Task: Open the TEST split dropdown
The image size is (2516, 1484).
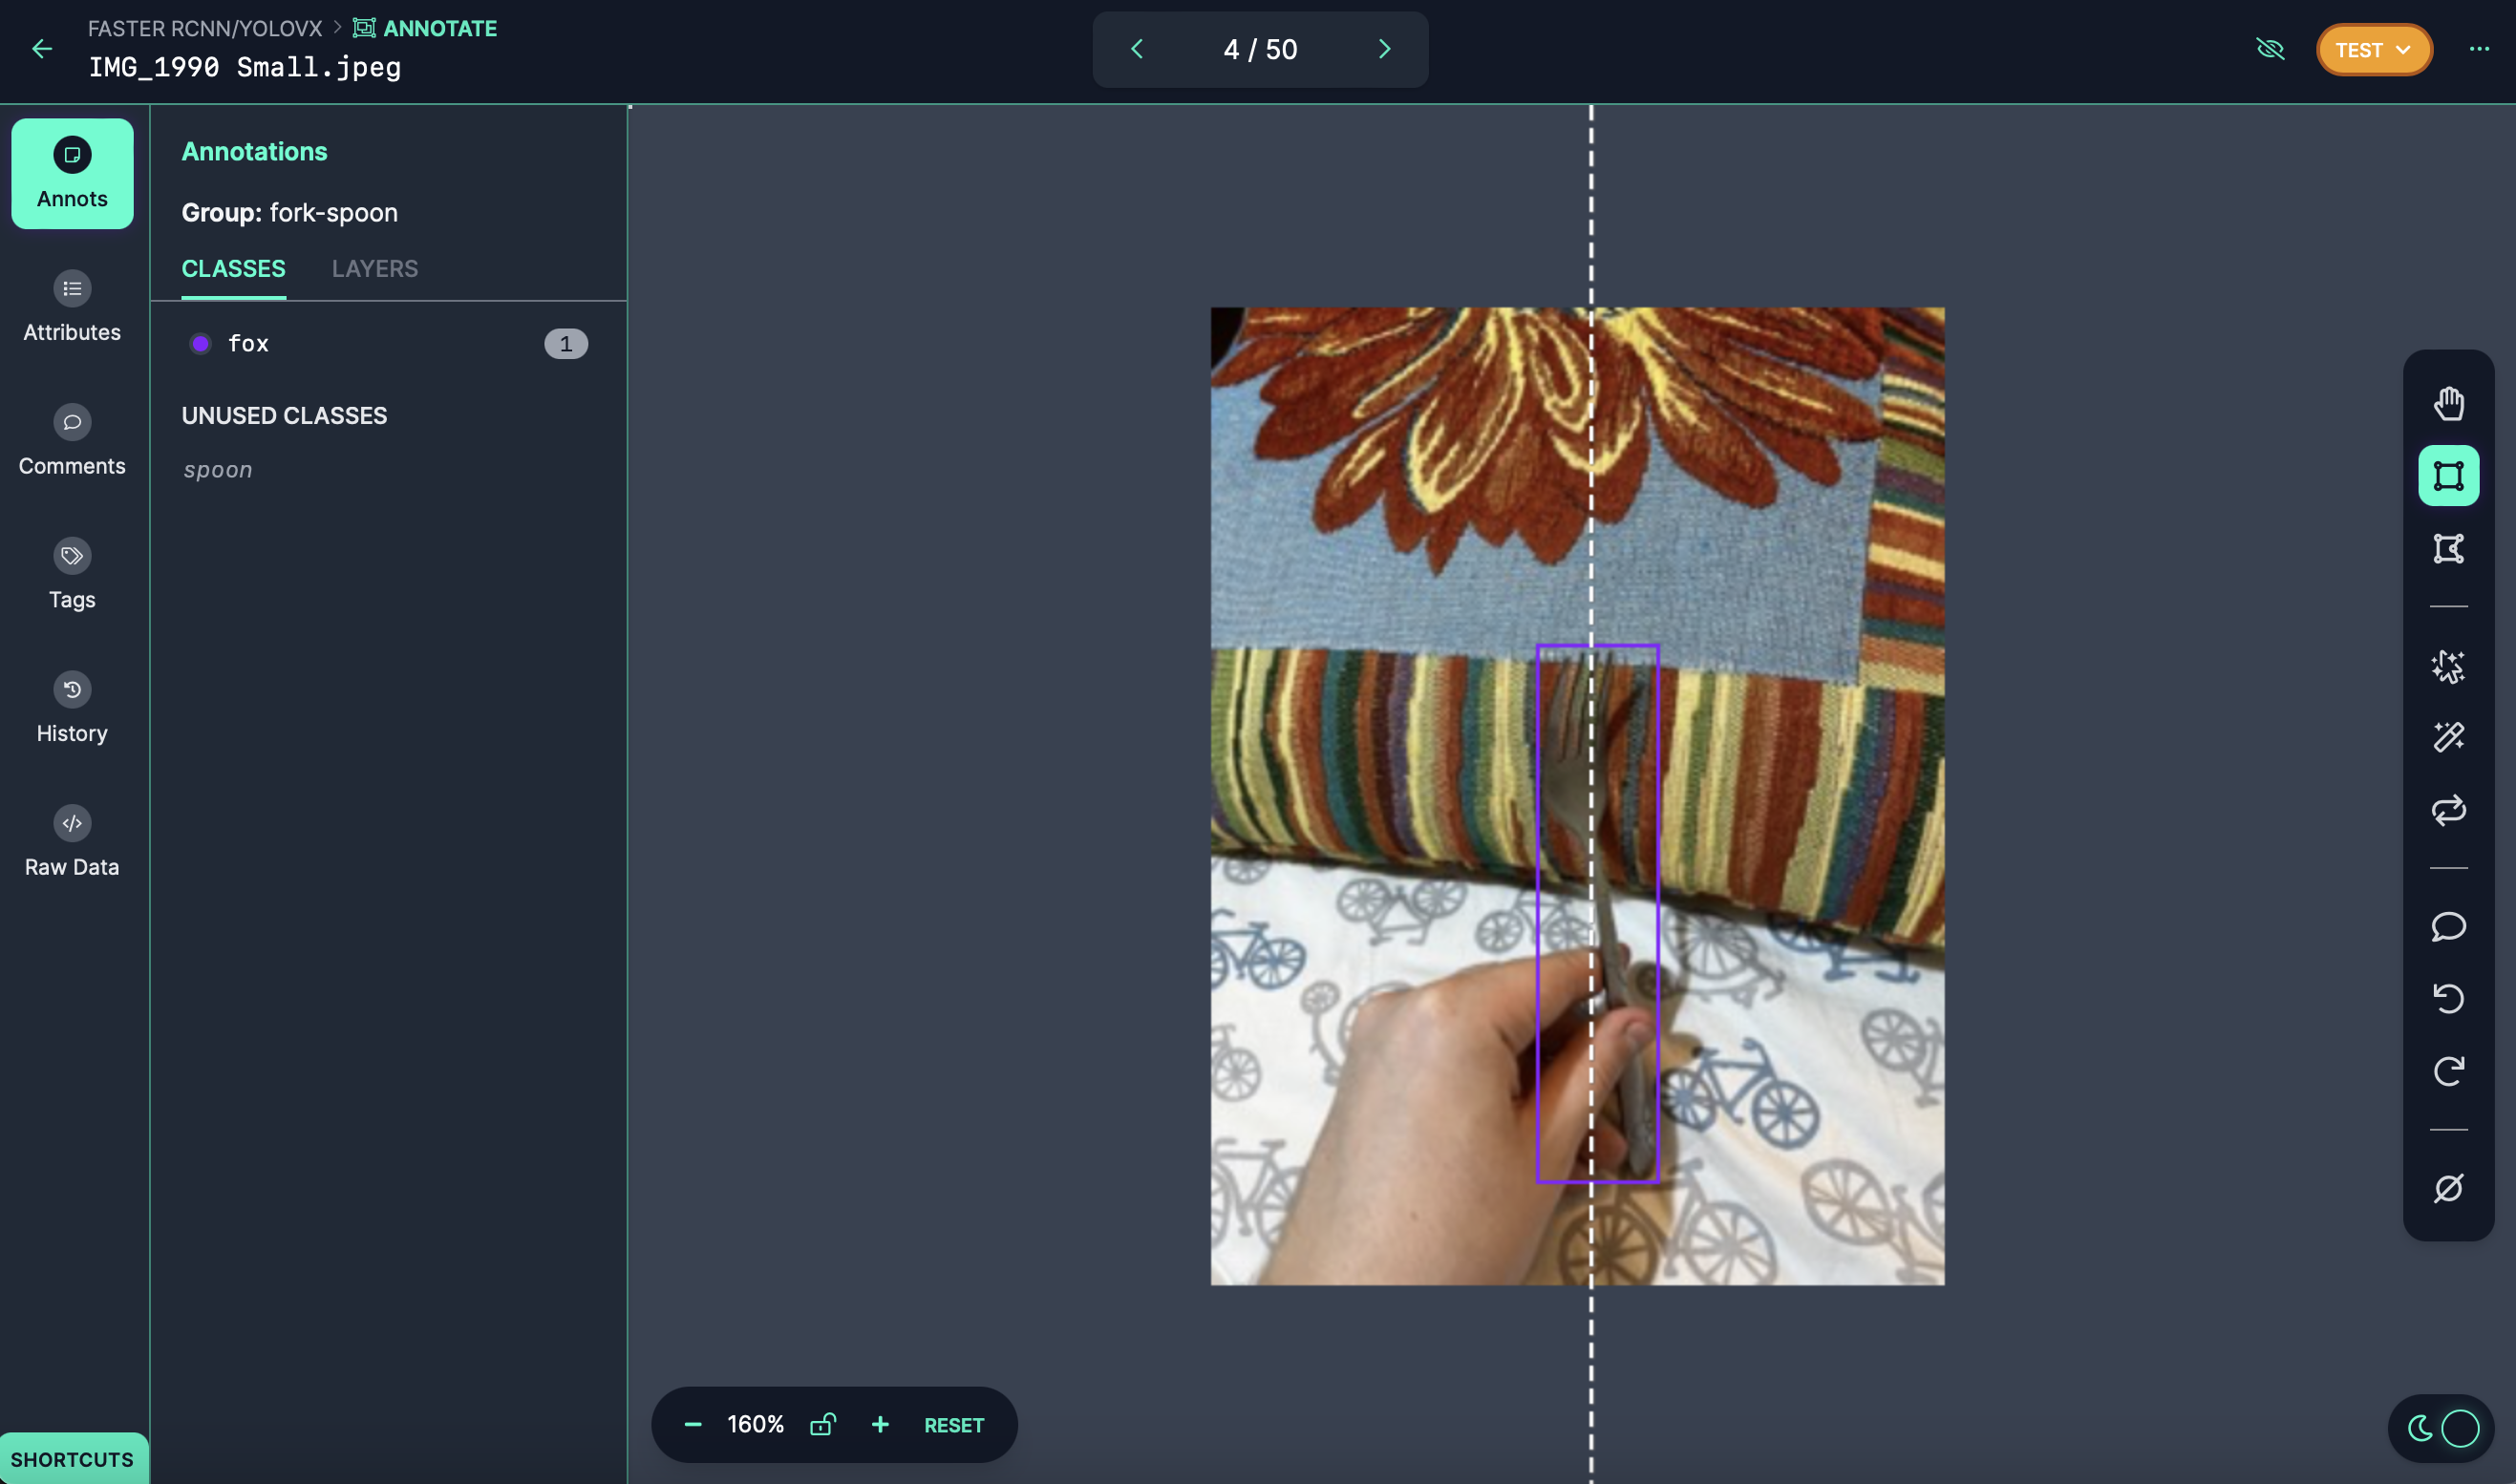Action: pyautogui.click(x=2374, y=50)
